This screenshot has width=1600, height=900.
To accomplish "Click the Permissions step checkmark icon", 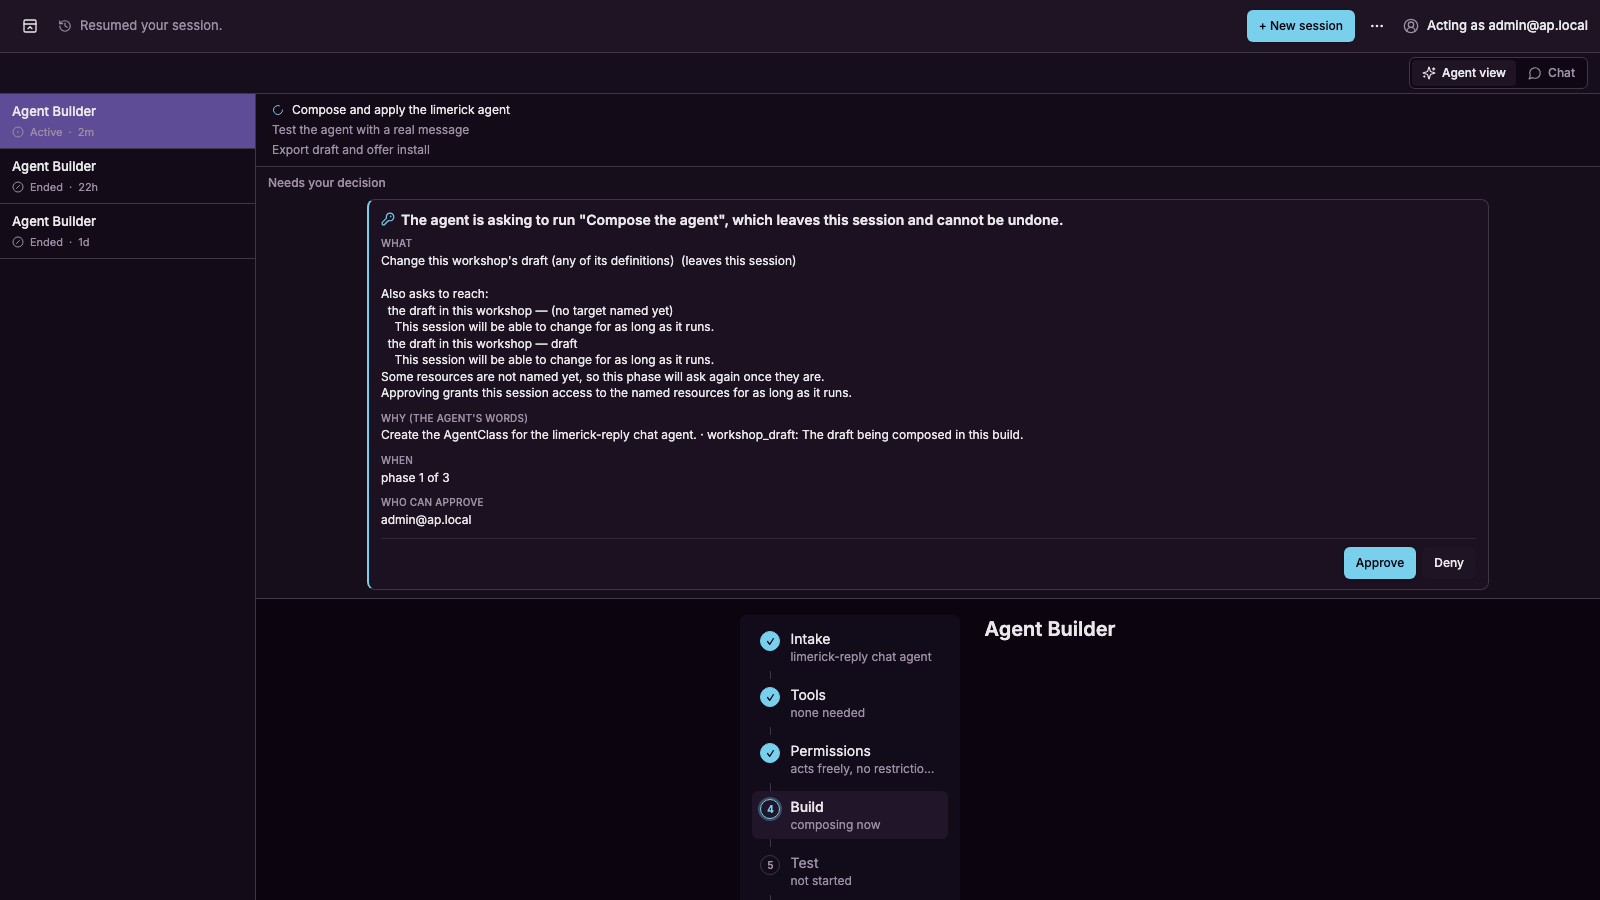I will 770,753.
